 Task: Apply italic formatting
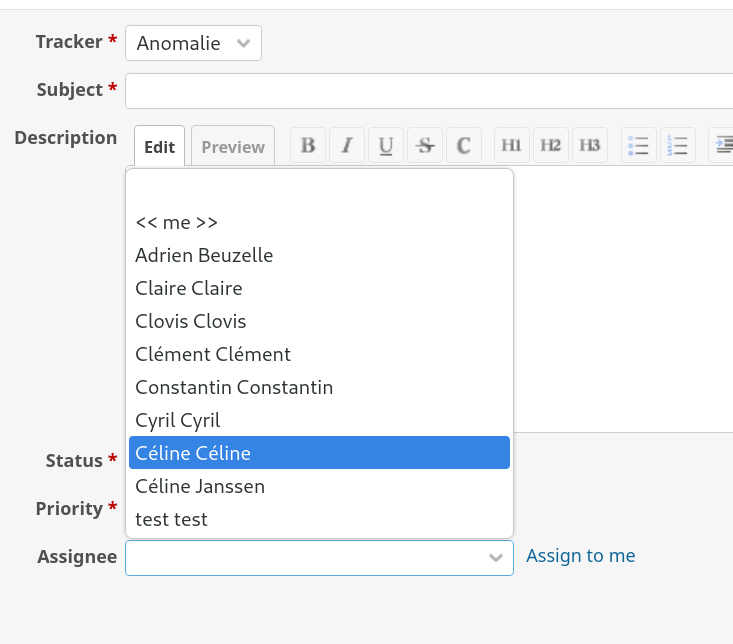point(347,145)
